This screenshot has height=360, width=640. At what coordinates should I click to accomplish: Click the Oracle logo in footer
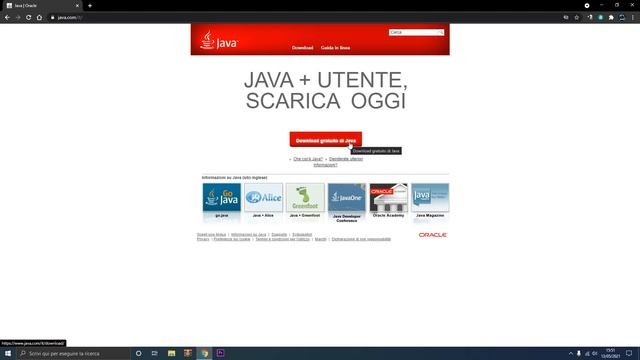pos(433,235)
